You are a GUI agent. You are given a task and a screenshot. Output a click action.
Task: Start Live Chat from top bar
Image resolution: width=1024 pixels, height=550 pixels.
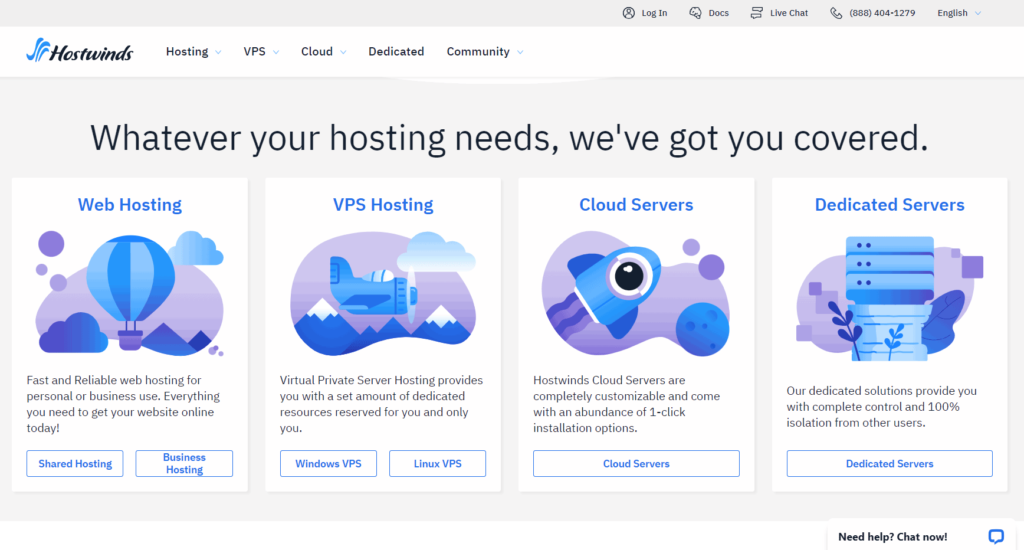coord(788,13)
